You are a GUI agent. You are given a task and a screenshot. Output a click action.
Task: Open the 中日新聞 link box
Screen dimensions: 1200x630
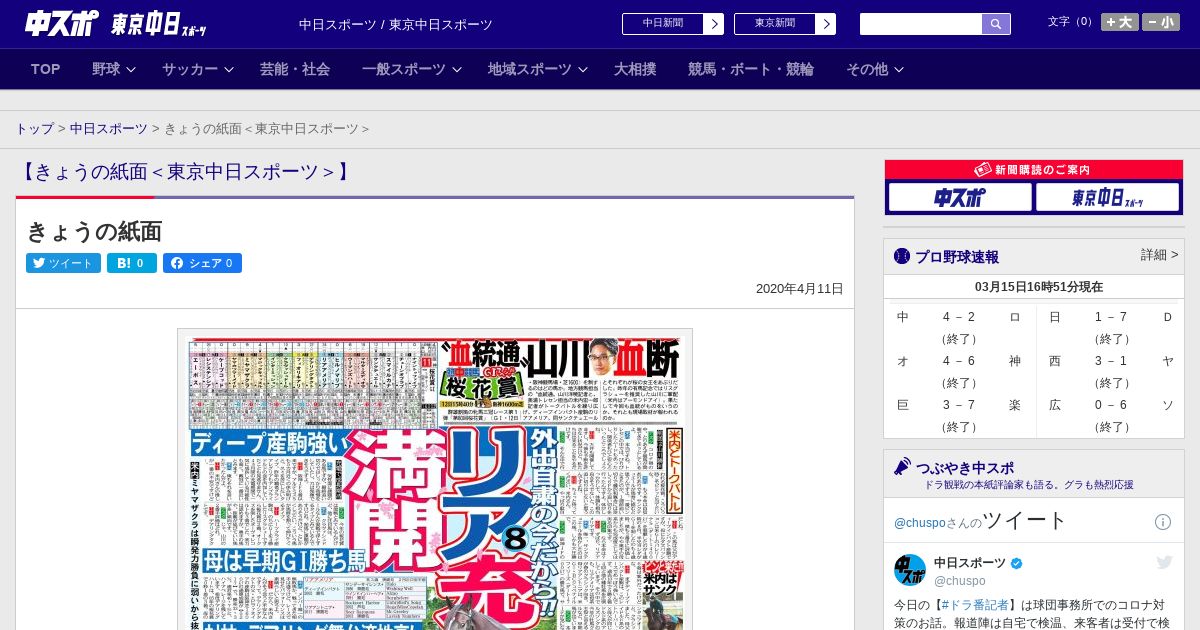[662, 24]
